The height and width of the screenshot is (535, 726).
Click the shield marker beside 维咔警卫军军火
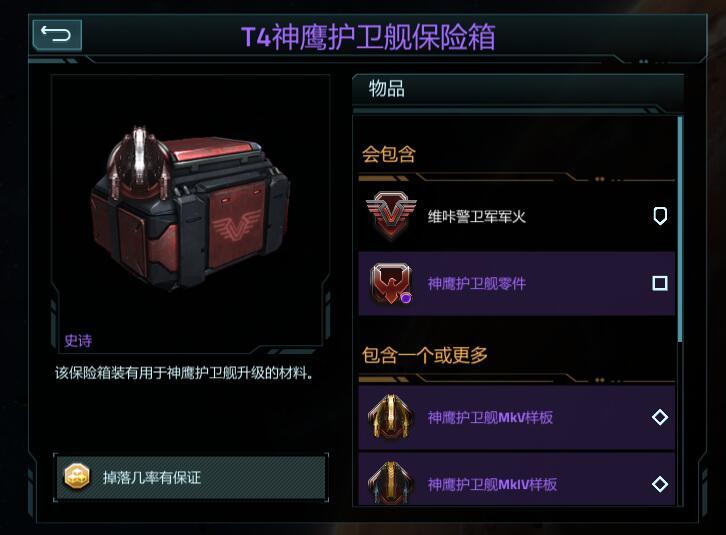660,216
